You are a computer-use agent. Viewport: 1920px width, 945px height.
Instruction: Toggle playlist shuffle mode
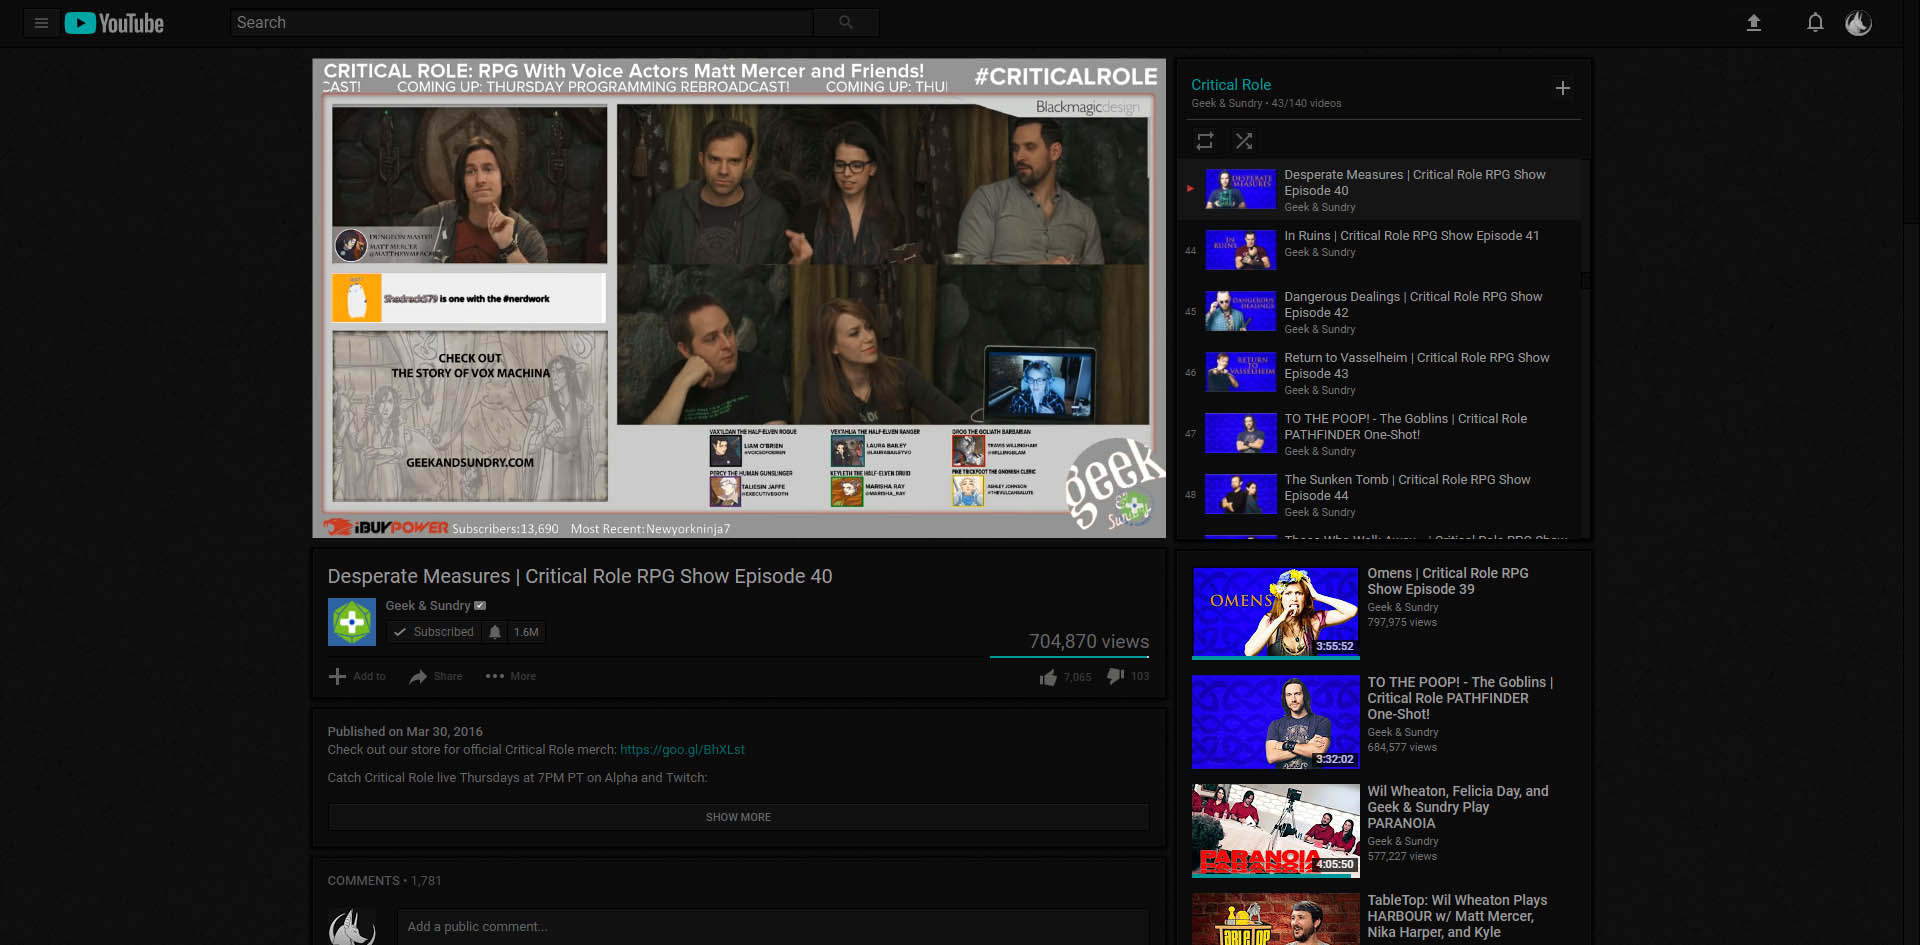click(x=1244, y=141)
